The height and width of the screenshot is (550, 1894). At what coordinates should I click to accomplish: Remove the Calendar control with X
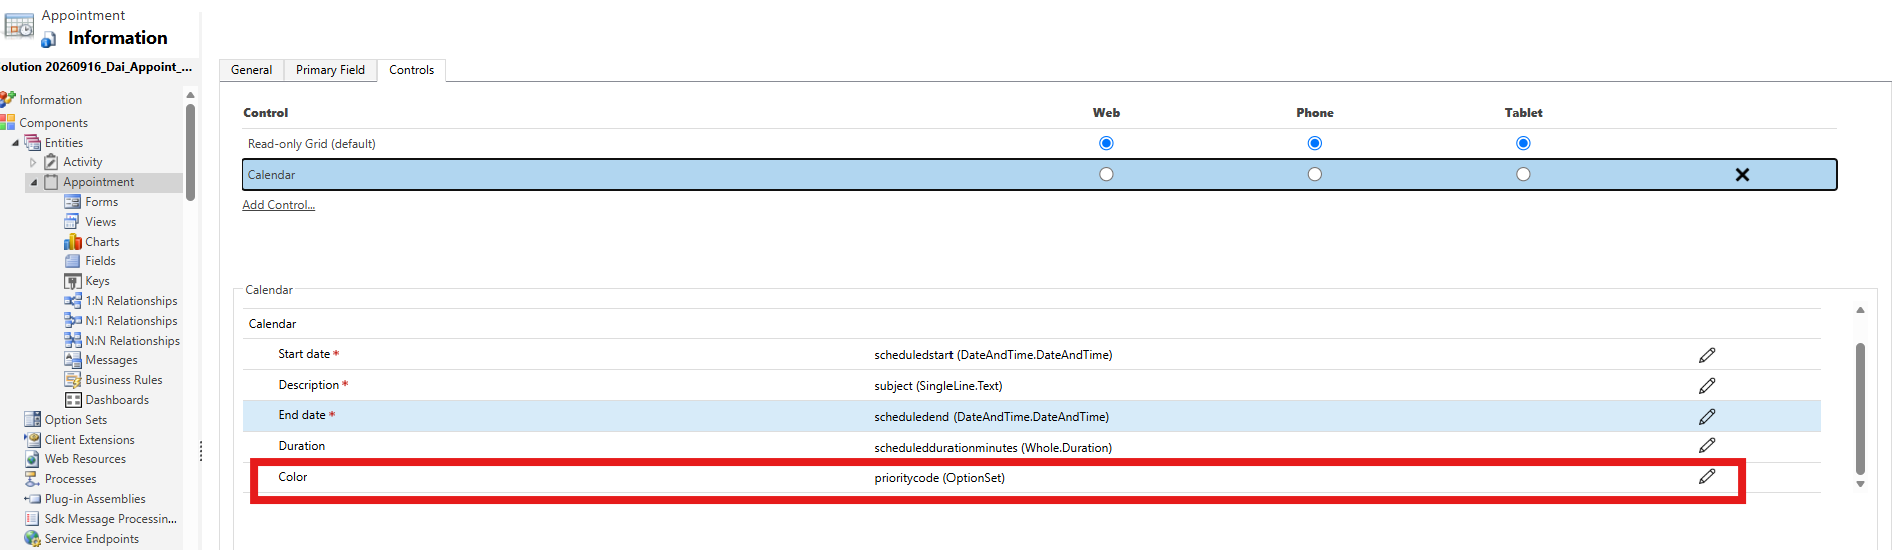point(1742,175)
